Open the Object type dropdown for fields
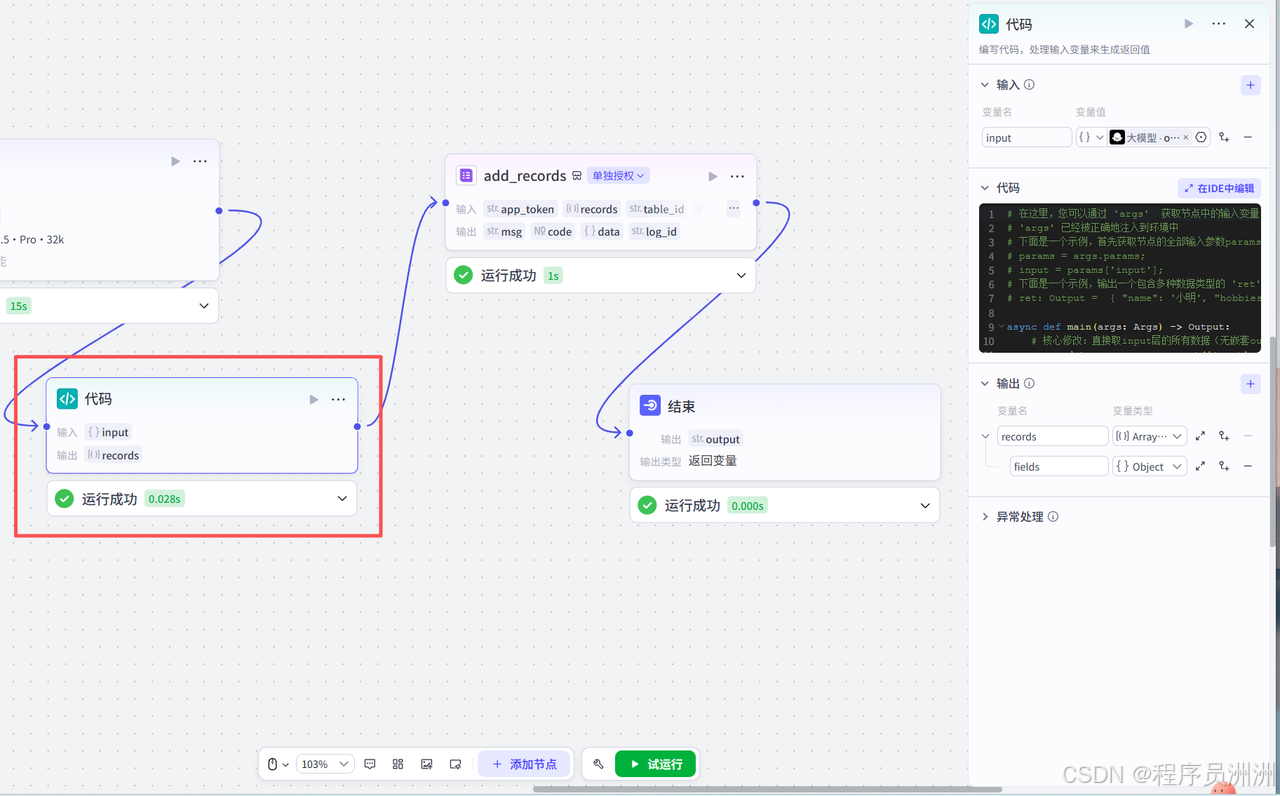1280x796 pixels. [1150, 466]
